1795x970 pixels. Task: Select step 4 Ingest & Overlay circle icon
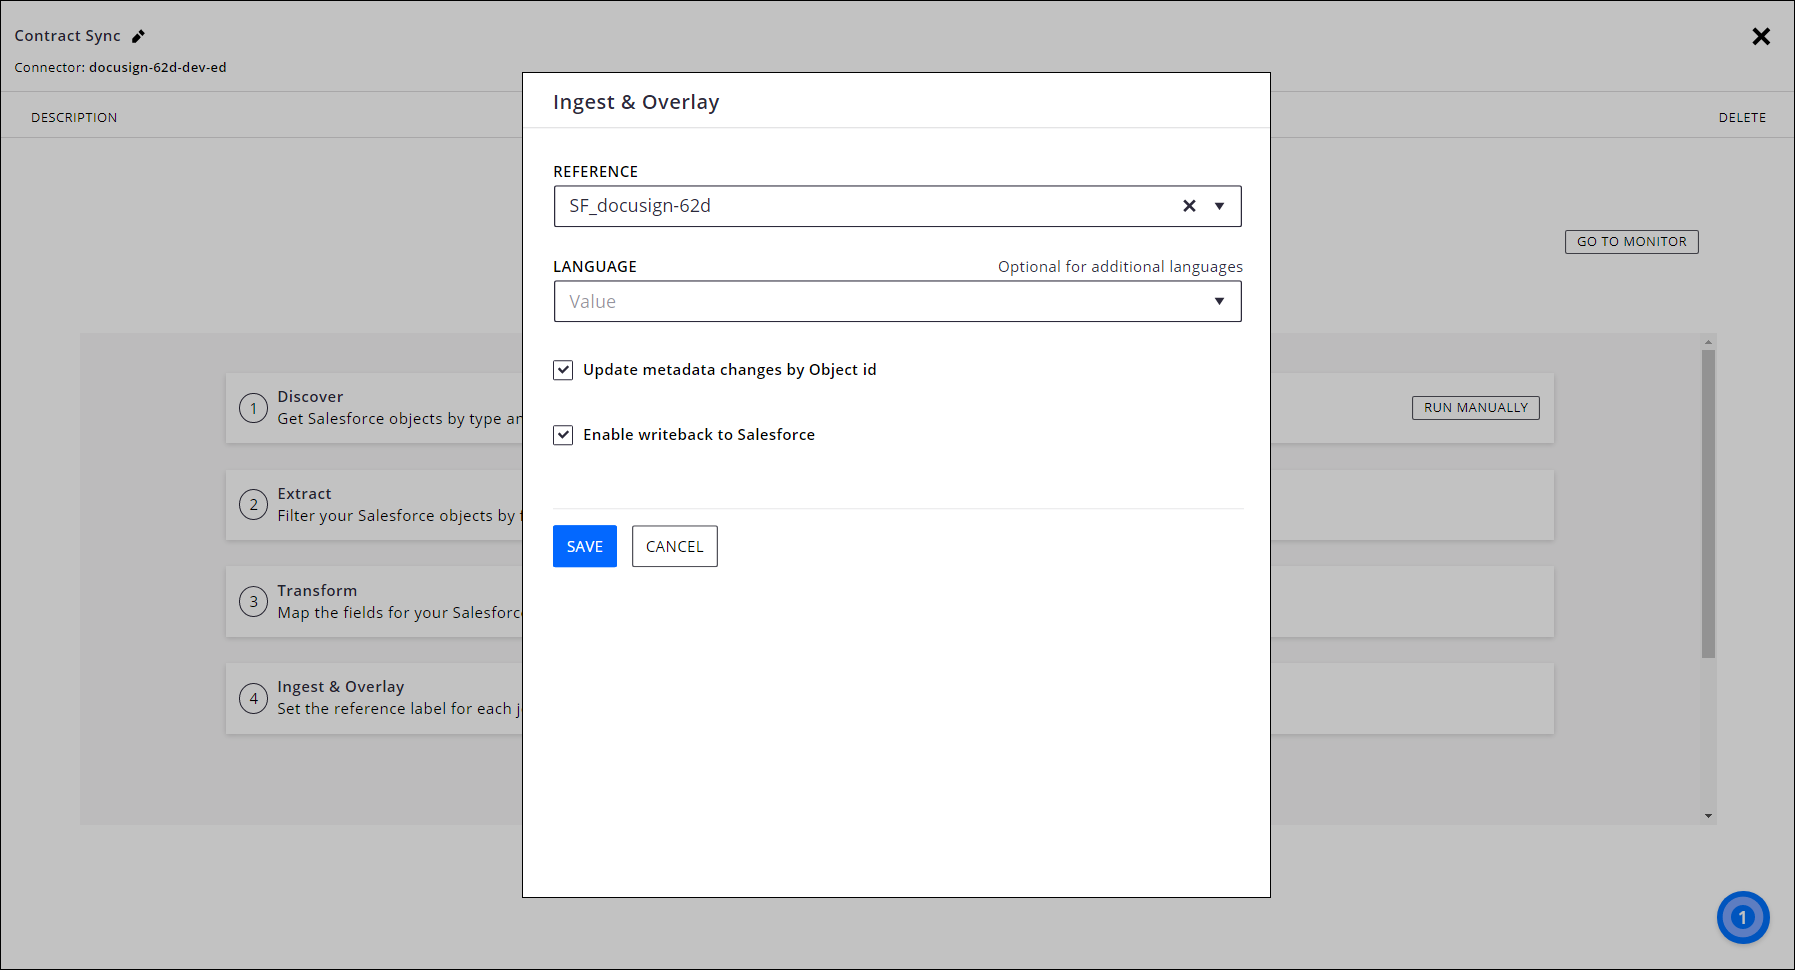tap(254, 699)
